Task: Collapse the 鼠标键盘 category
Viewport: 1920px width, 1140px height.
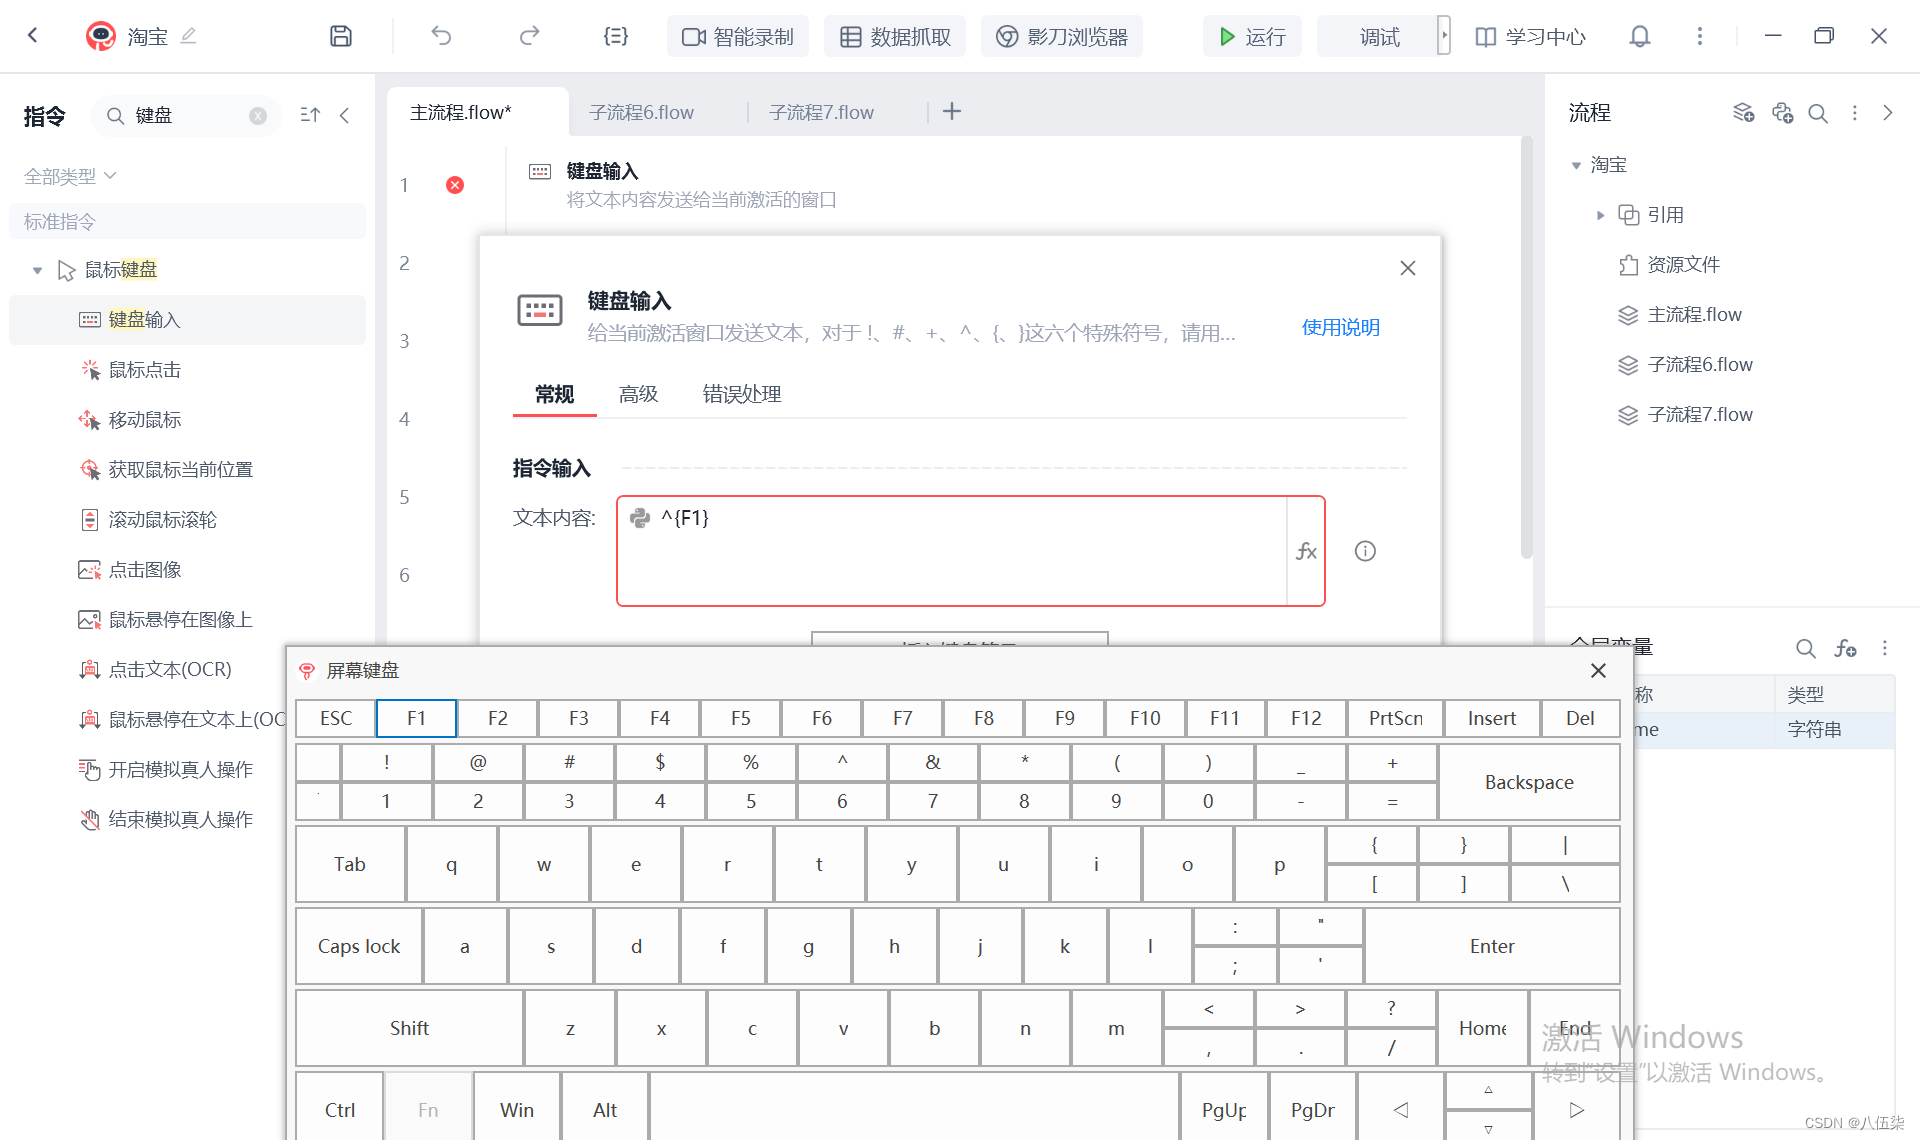Action: pos(37,270)
